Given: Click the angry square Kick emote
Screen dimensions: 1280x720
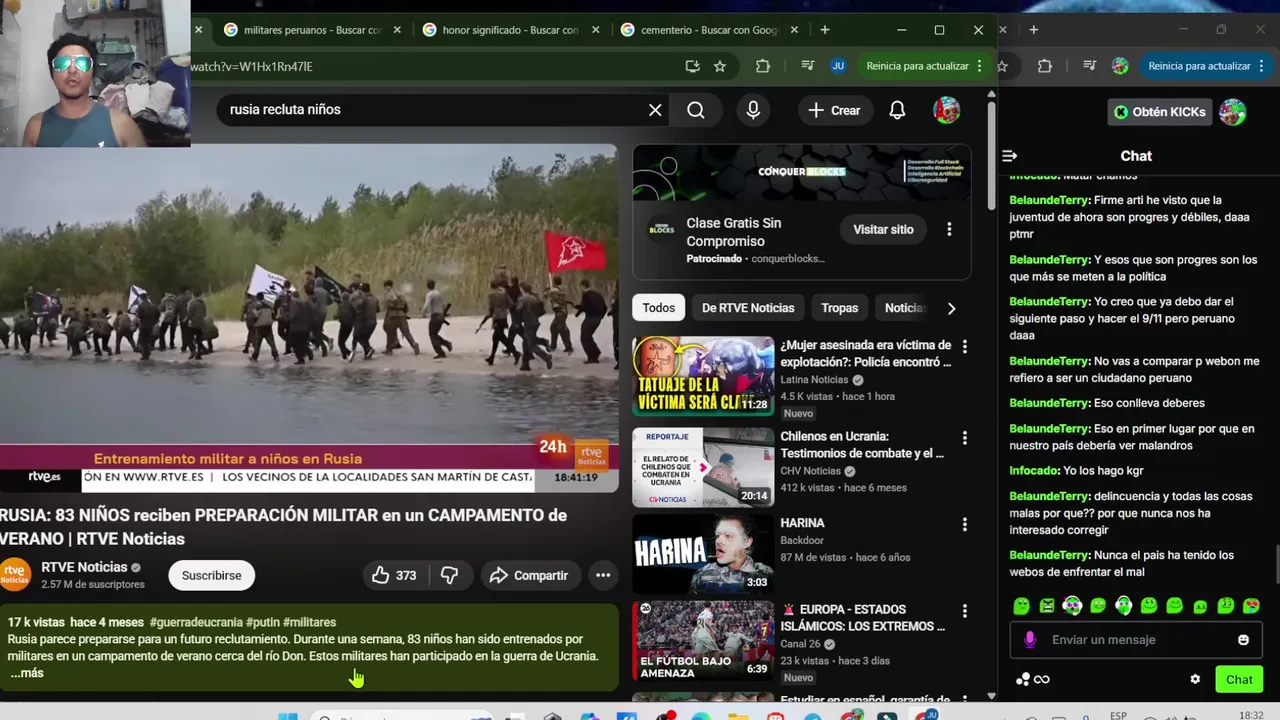Looking at the screenshot, I should pyautogui.click(x=1046, y=605).
